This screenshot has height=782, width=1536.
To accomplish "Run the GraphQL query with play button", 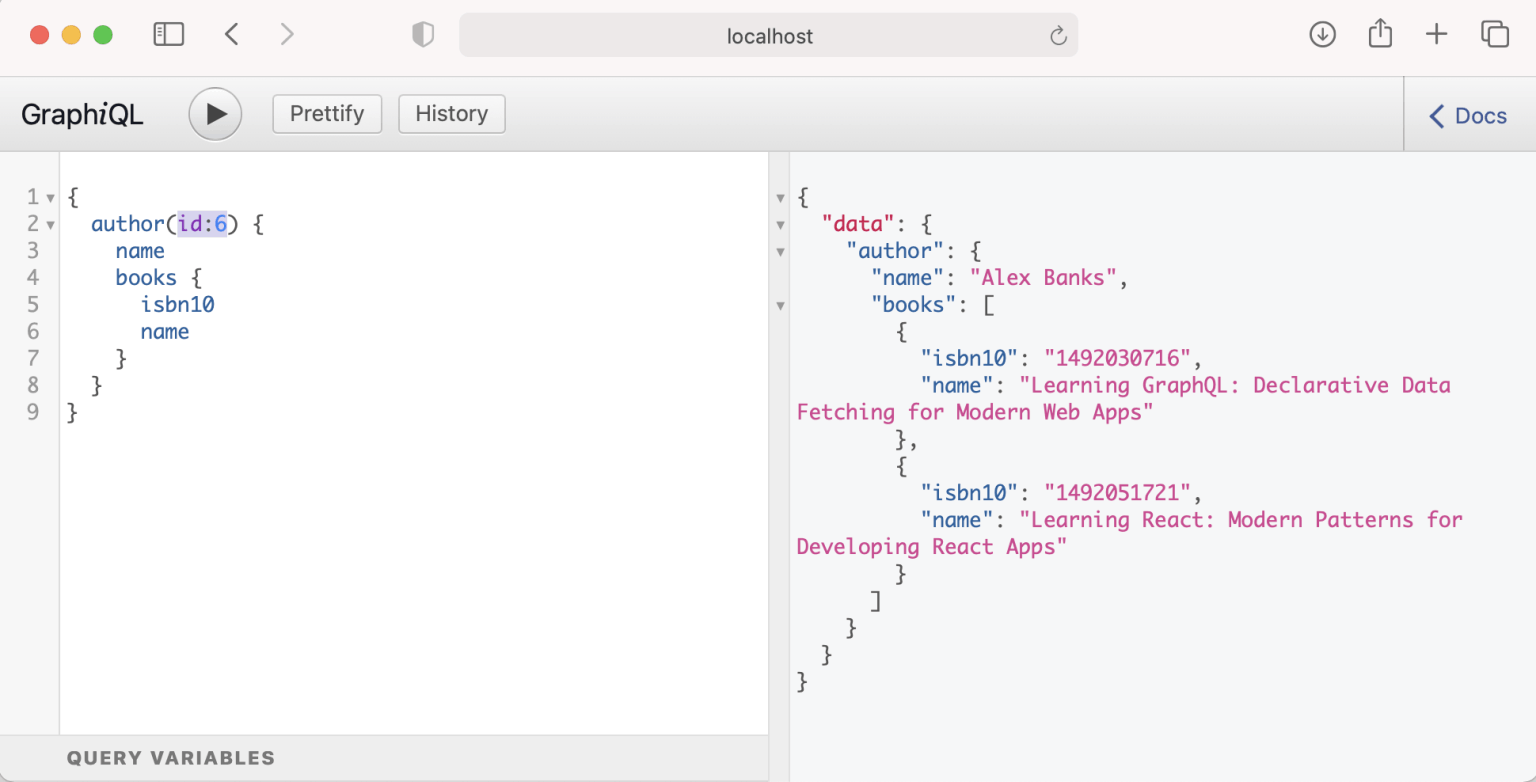I will (x=215, y=114).
